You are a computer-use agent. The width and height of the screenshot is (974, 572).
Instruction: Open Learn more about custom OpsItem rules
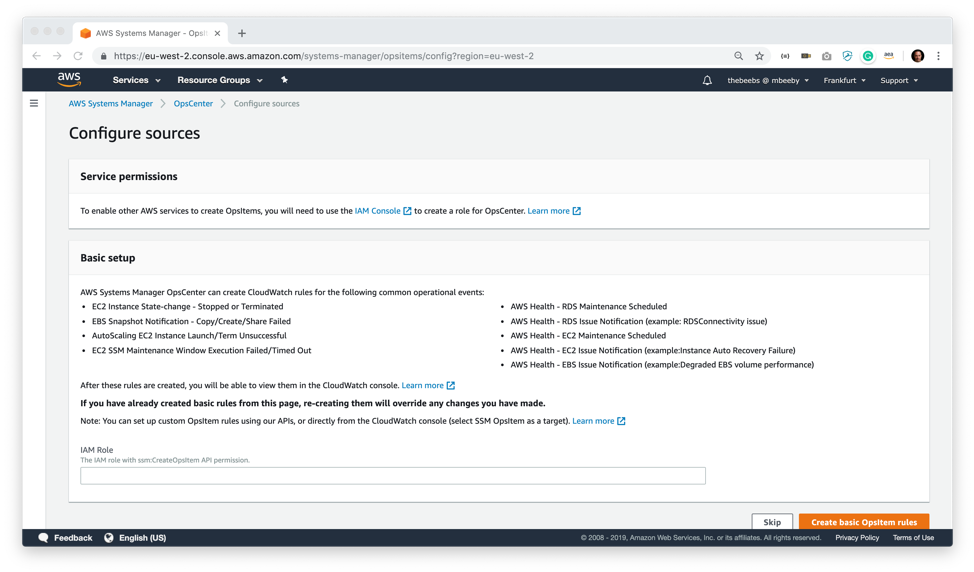(593, 421)
